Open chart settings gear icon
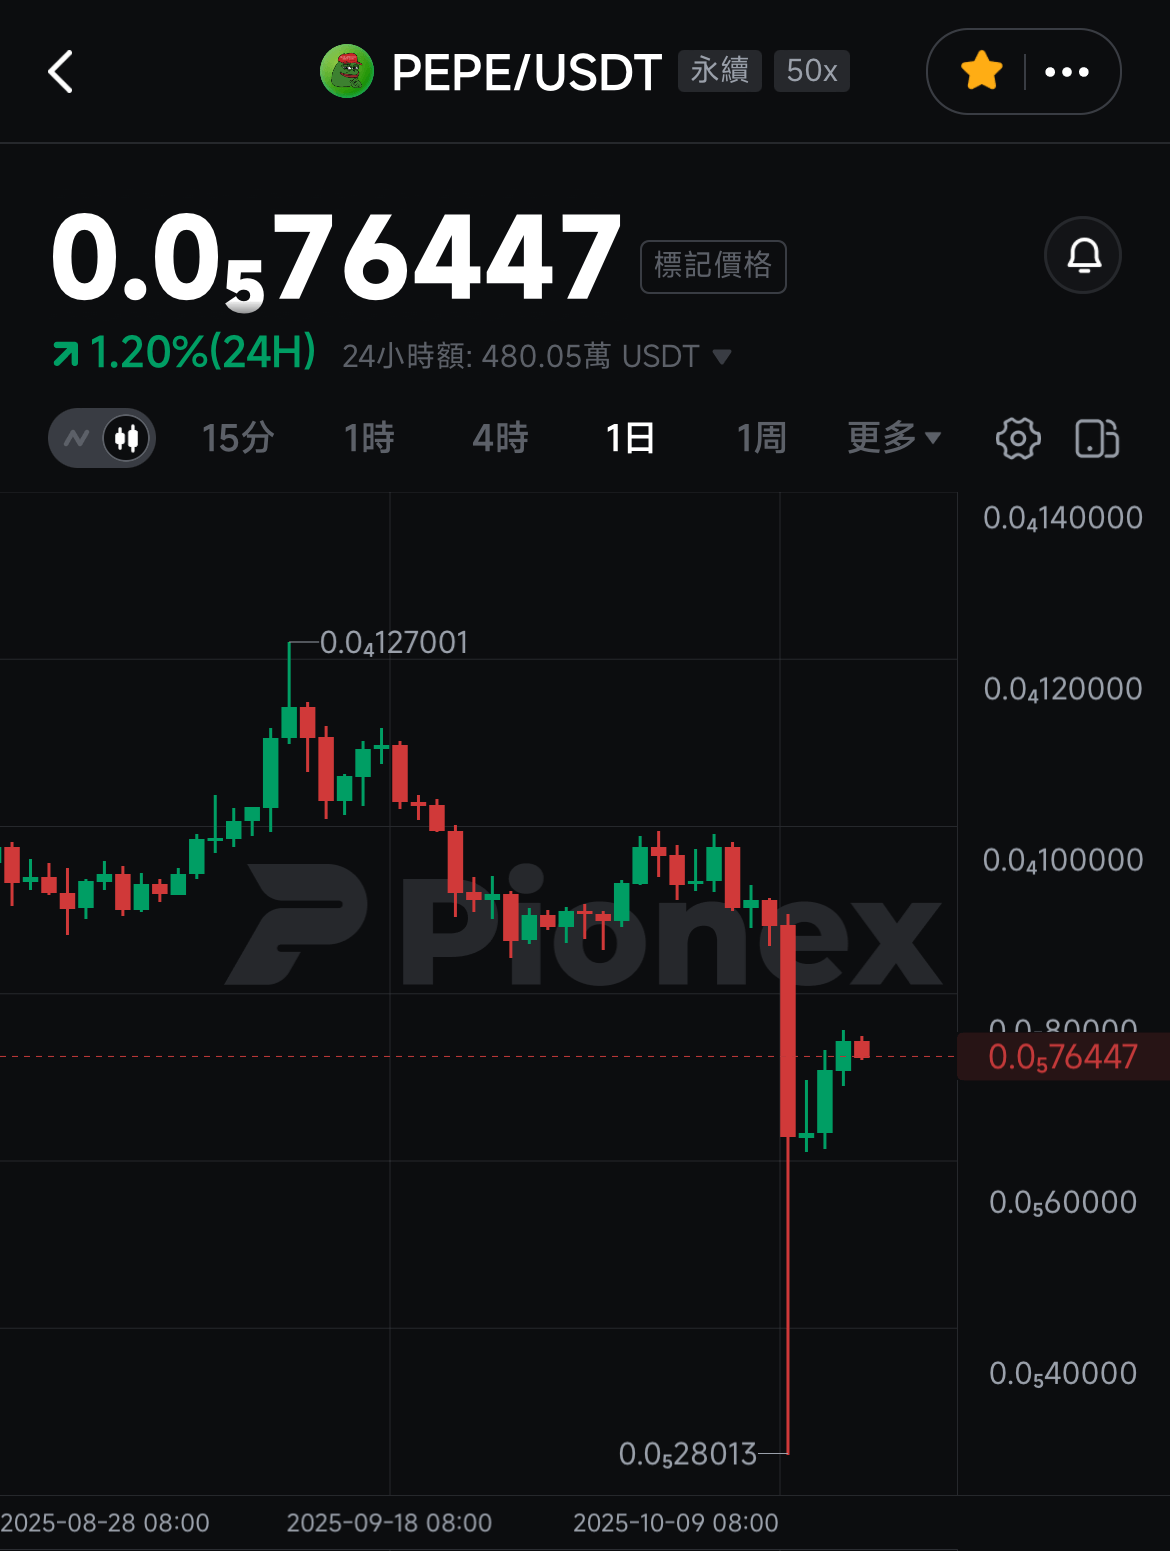This screenshot has height=1551, width=1170. (1018, 438)
